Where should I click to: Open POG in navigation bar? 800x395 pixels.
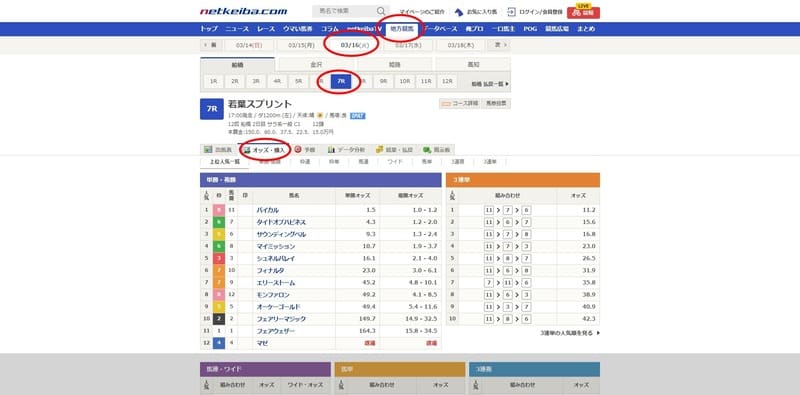[x=530, y=29]
